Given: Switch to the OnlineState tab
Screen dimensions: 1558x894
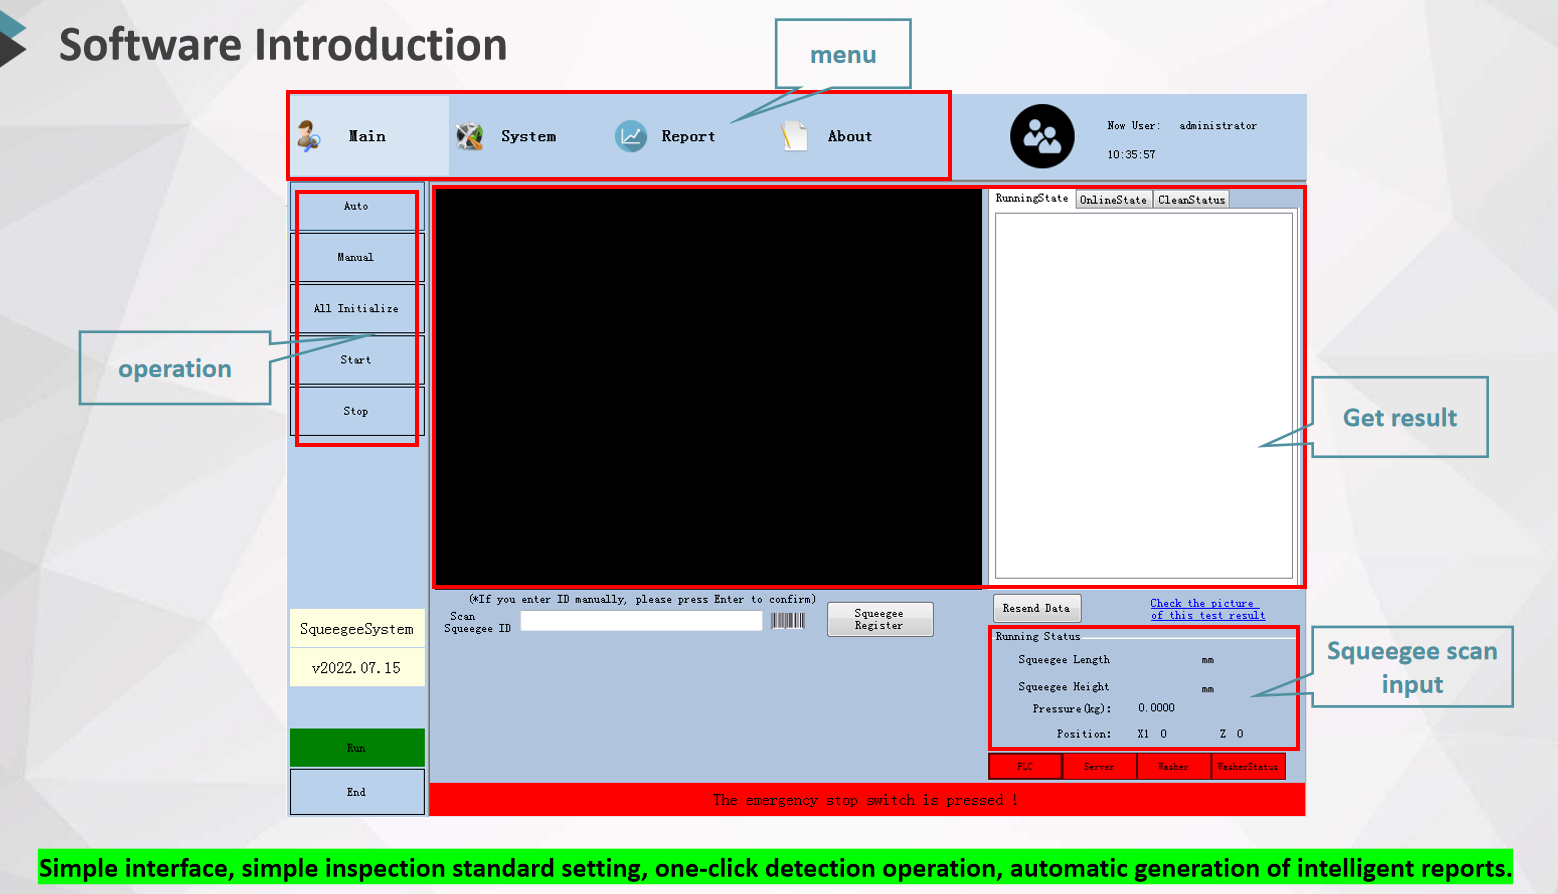Looking at the screenshot, I should [1114, 200].
